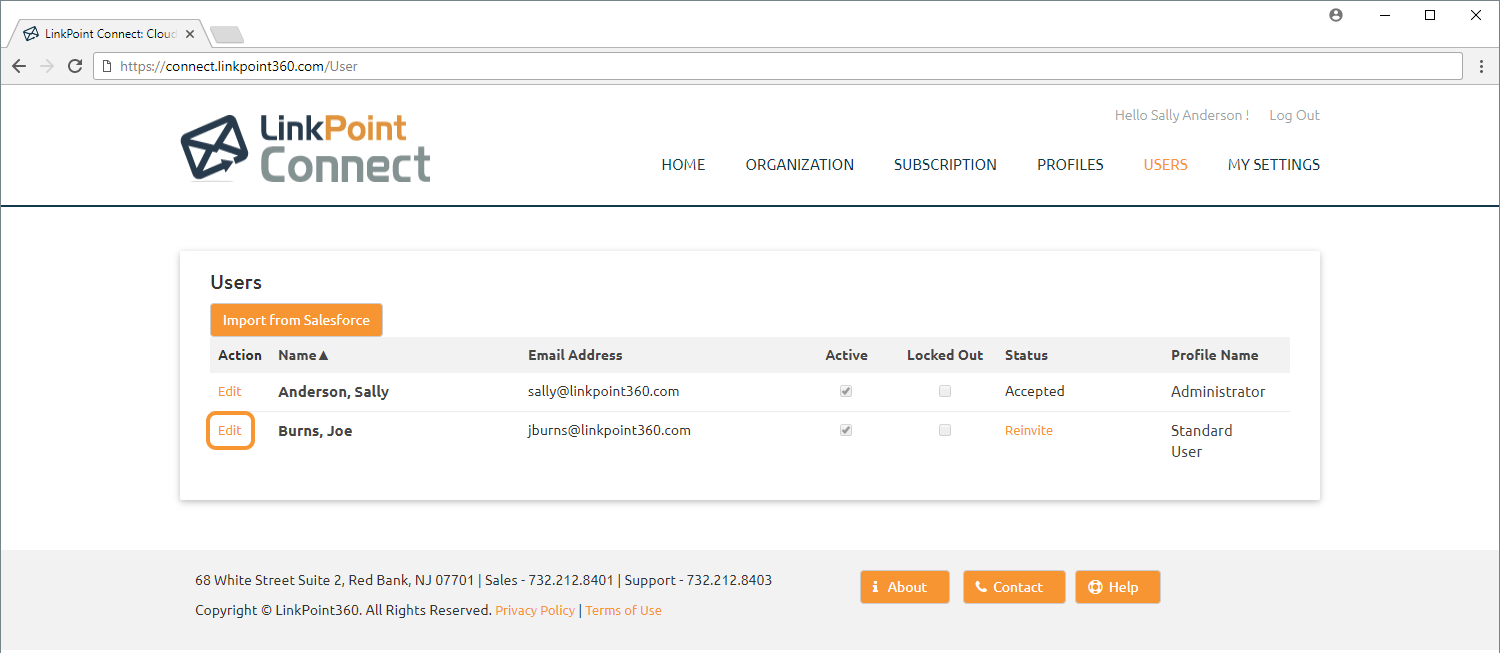The image size is (1500, 653).
Task: Click the Log Out link
Action: click(x=1294, y=115)
